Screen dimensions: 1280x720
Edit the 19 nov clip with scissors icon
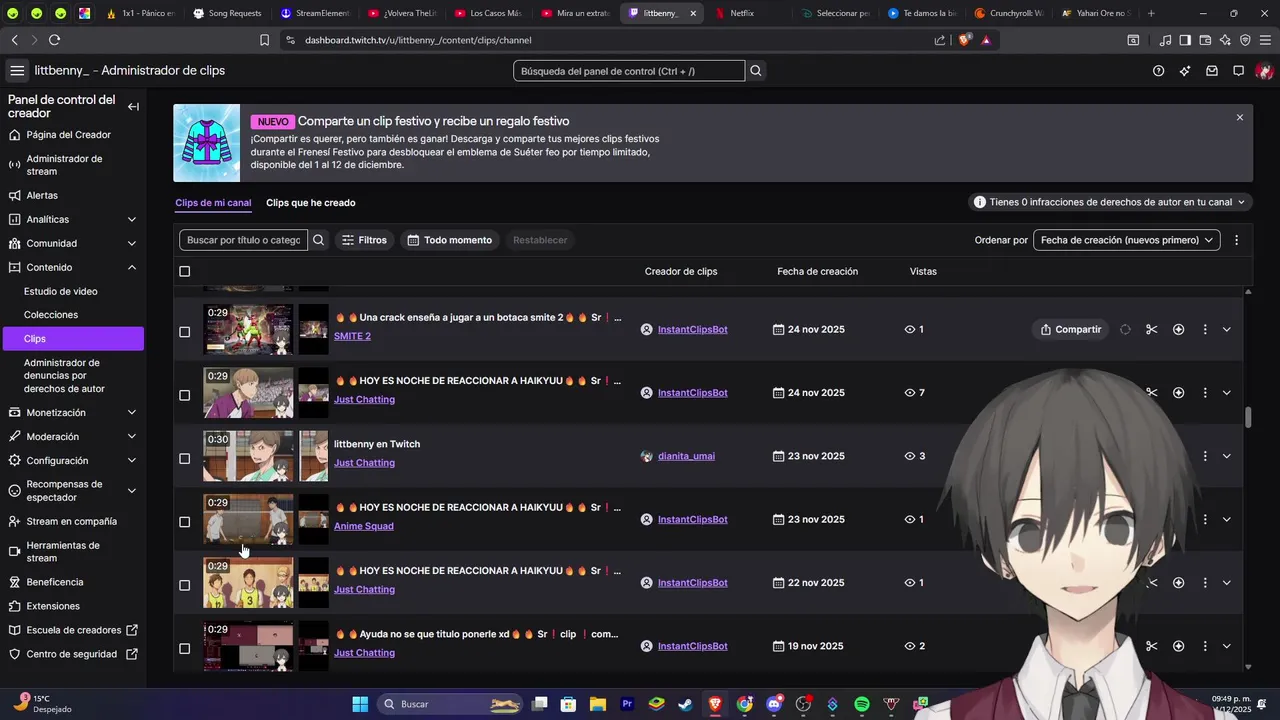(x=1152, y=646)
